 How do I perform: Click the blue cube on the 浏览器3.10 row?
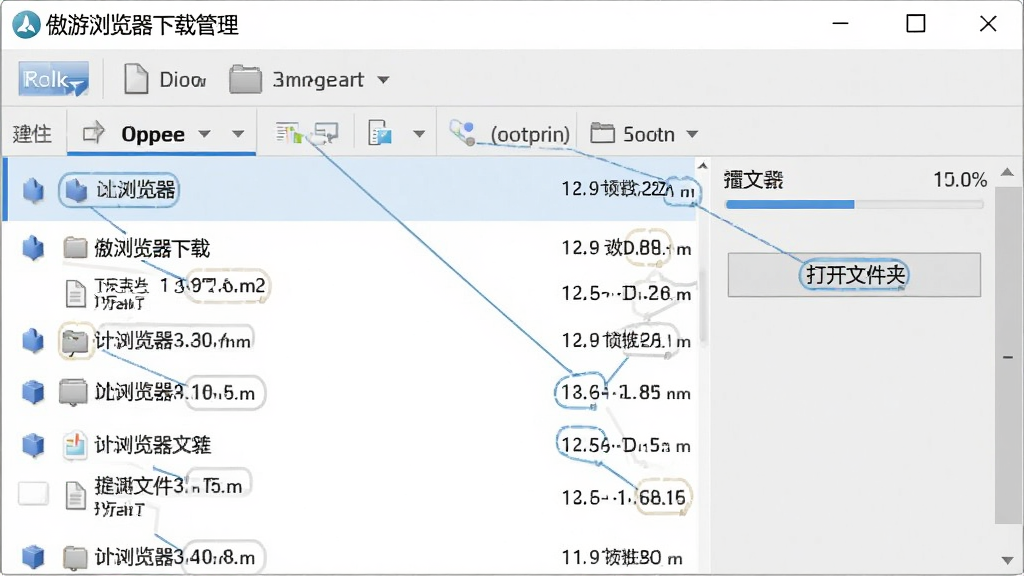33,392
